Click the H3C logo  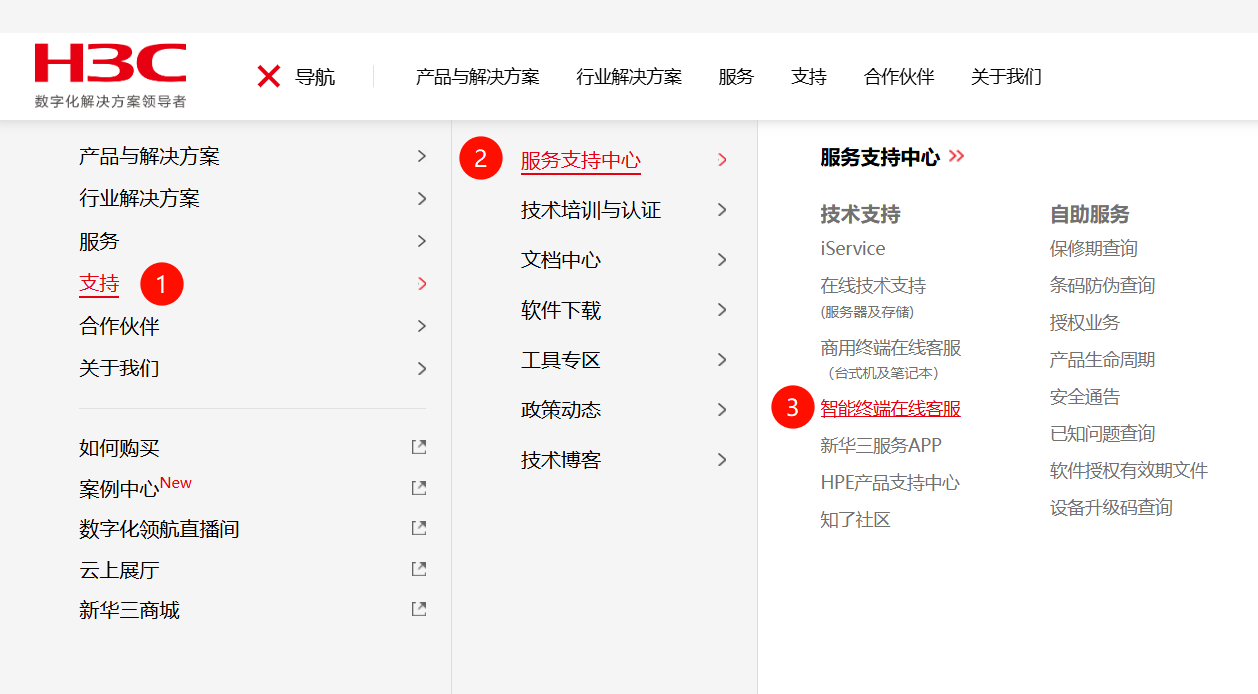pos(110,62)
